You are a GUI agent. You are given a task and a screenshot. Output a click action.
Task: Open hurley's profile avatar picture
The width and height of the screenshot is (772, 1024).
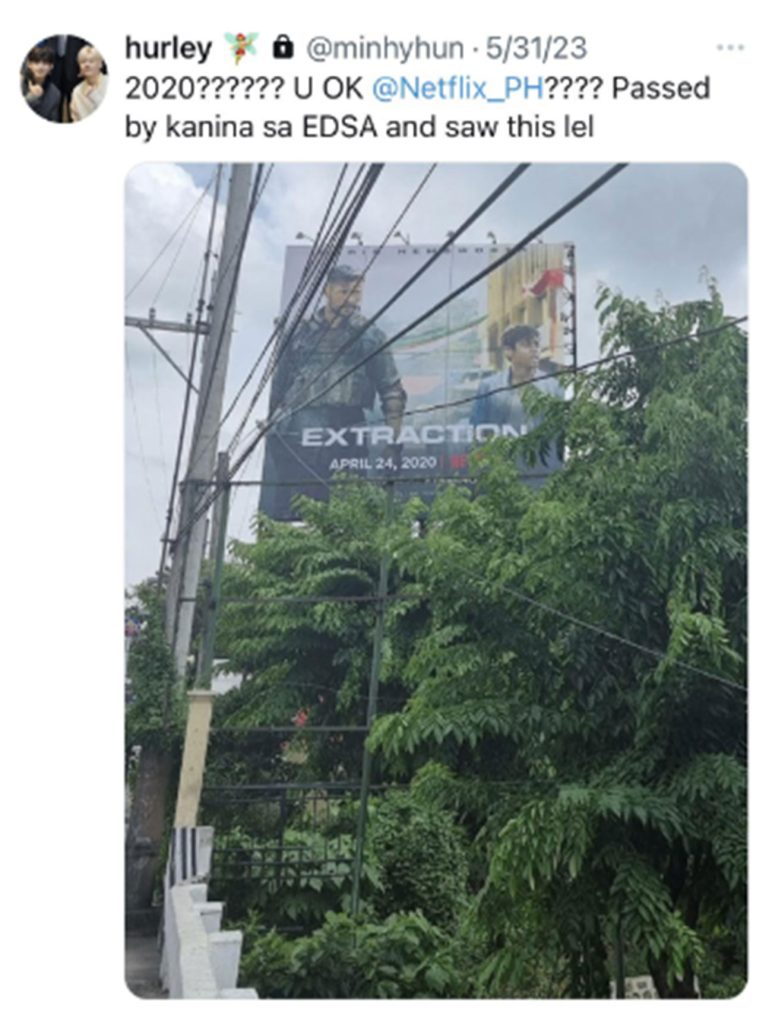coord(64,78)
